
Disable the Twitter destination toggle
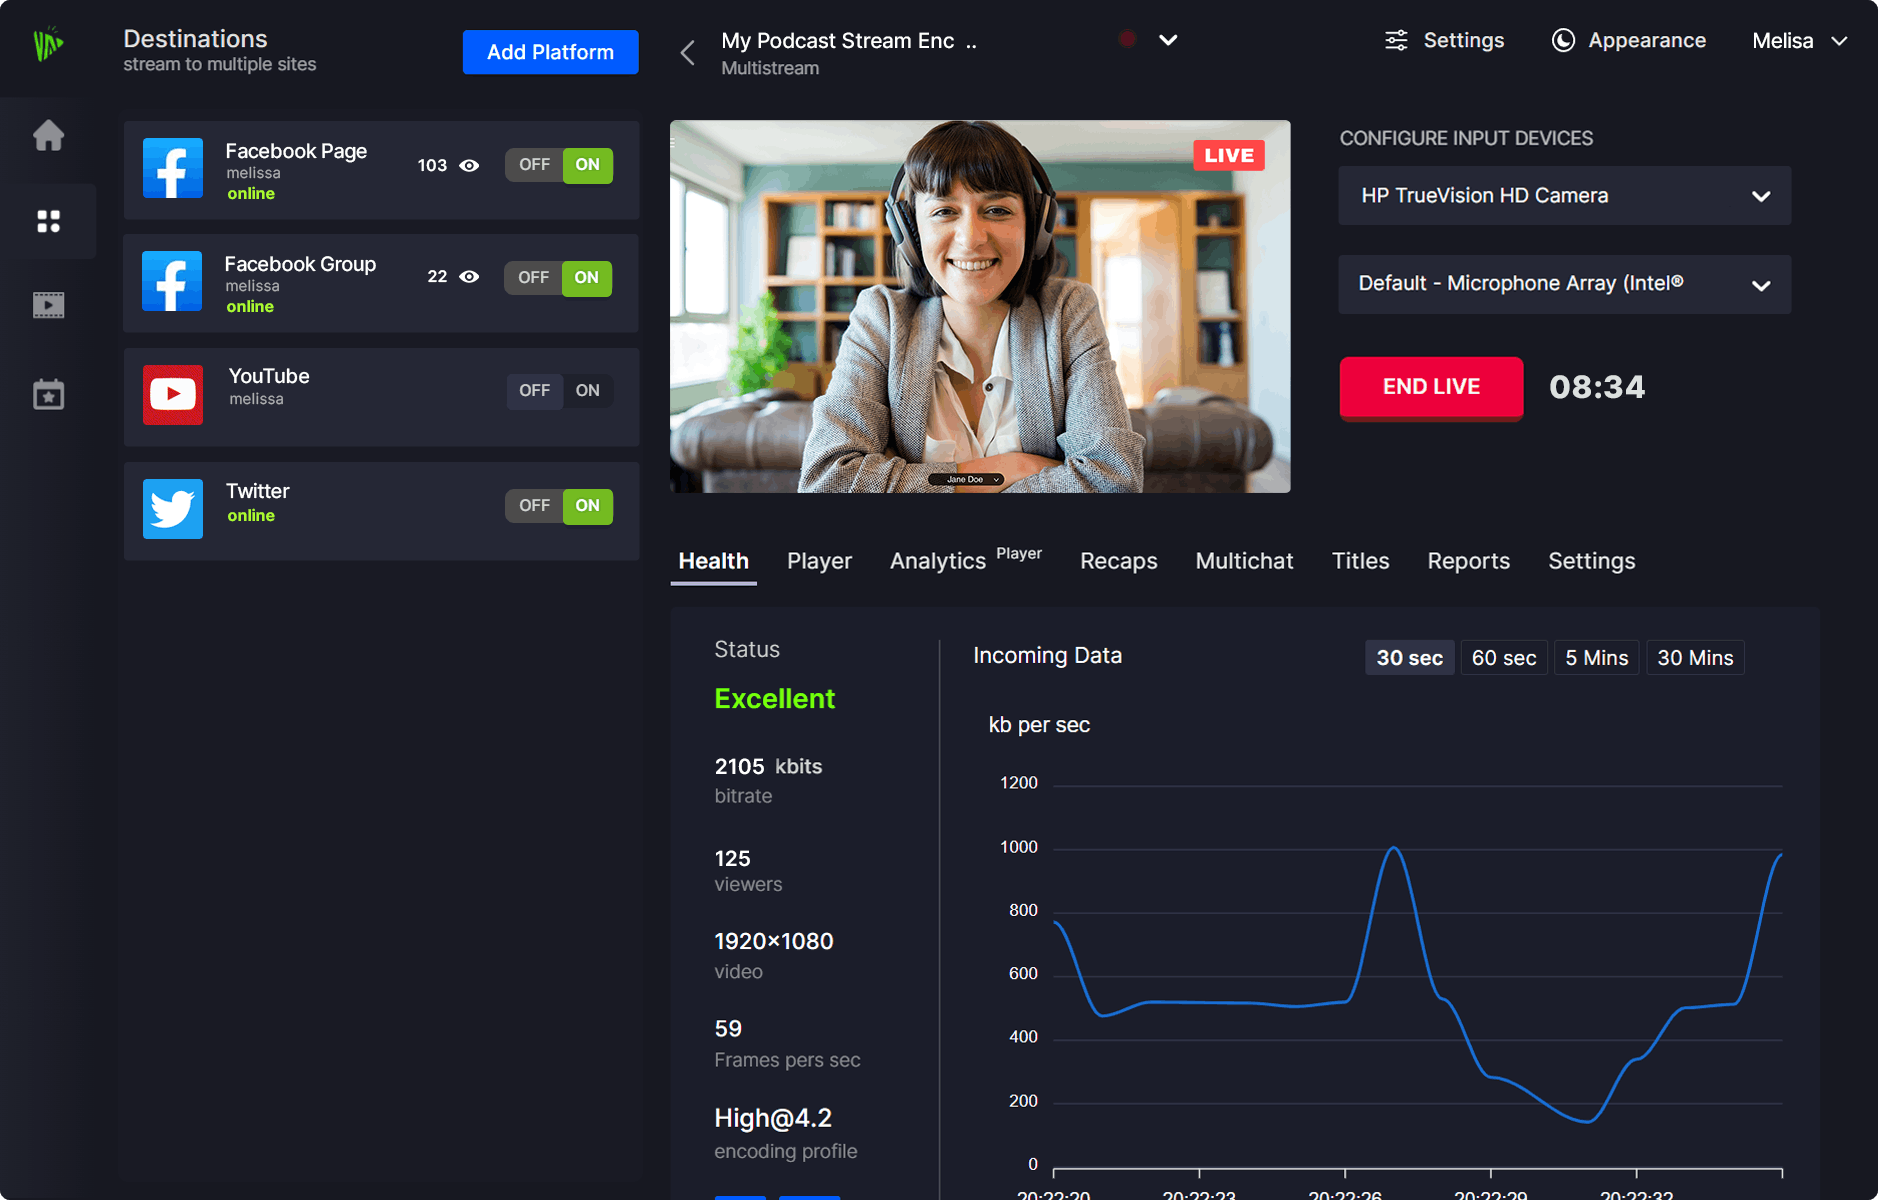pos(534,506)
